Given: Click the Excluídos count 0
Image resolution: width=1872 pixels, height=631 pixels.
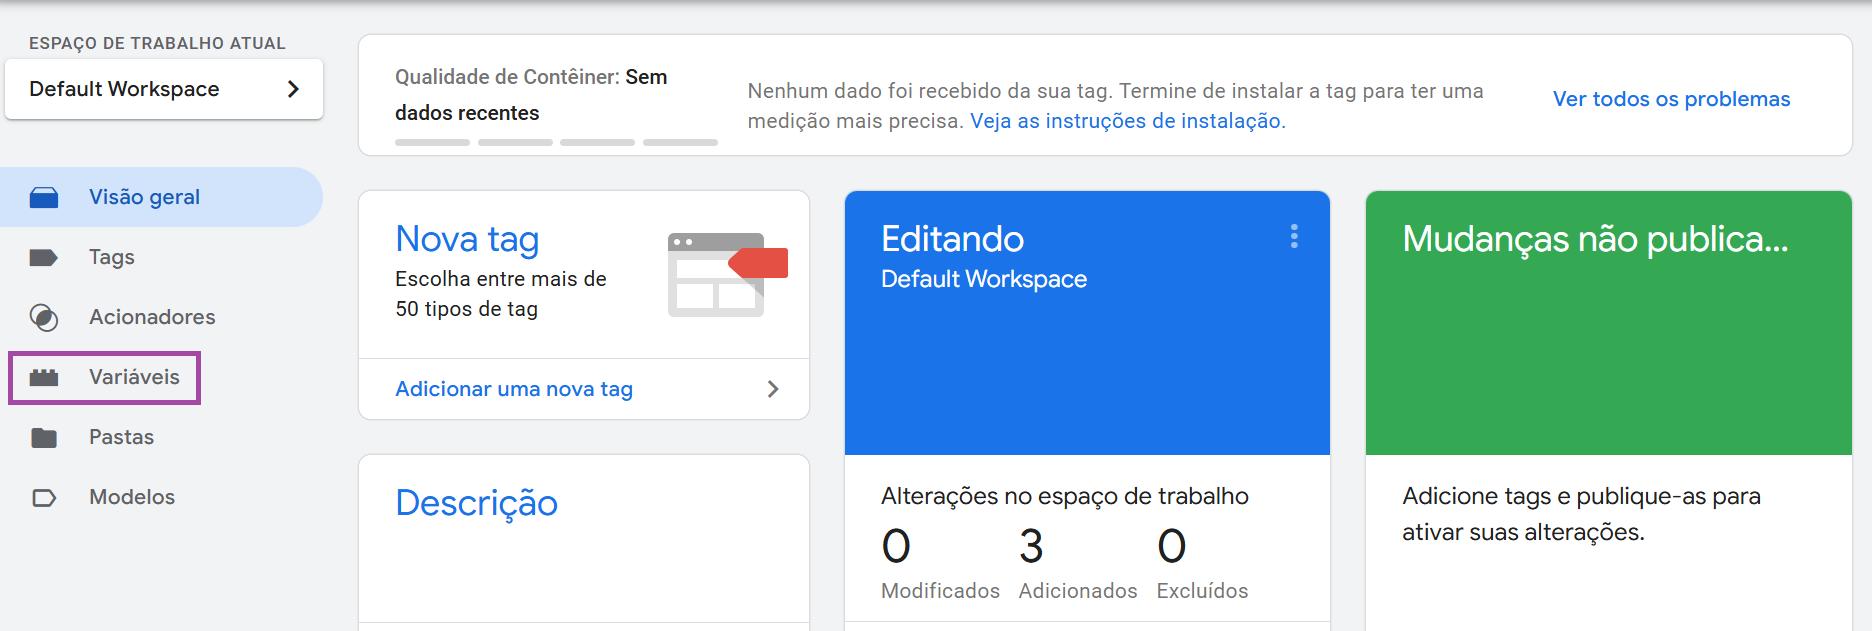Looking at the screenshot, I should [x=1171, y=546].
